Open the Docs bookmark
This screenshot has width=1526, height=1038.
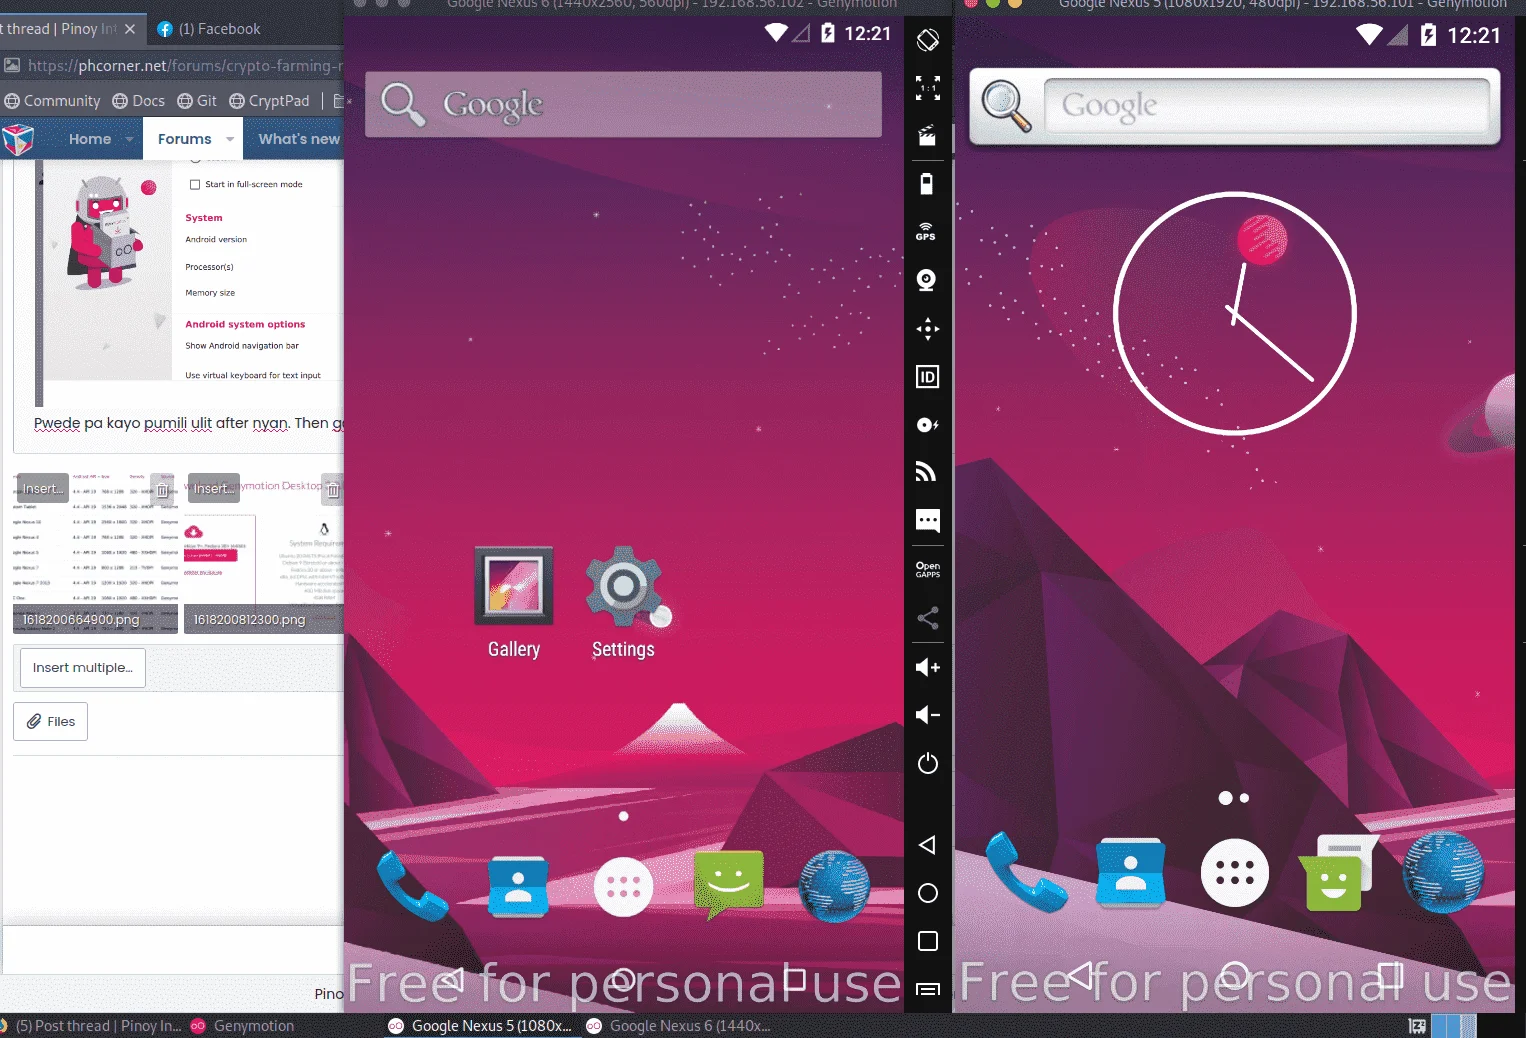coord(139,101)
